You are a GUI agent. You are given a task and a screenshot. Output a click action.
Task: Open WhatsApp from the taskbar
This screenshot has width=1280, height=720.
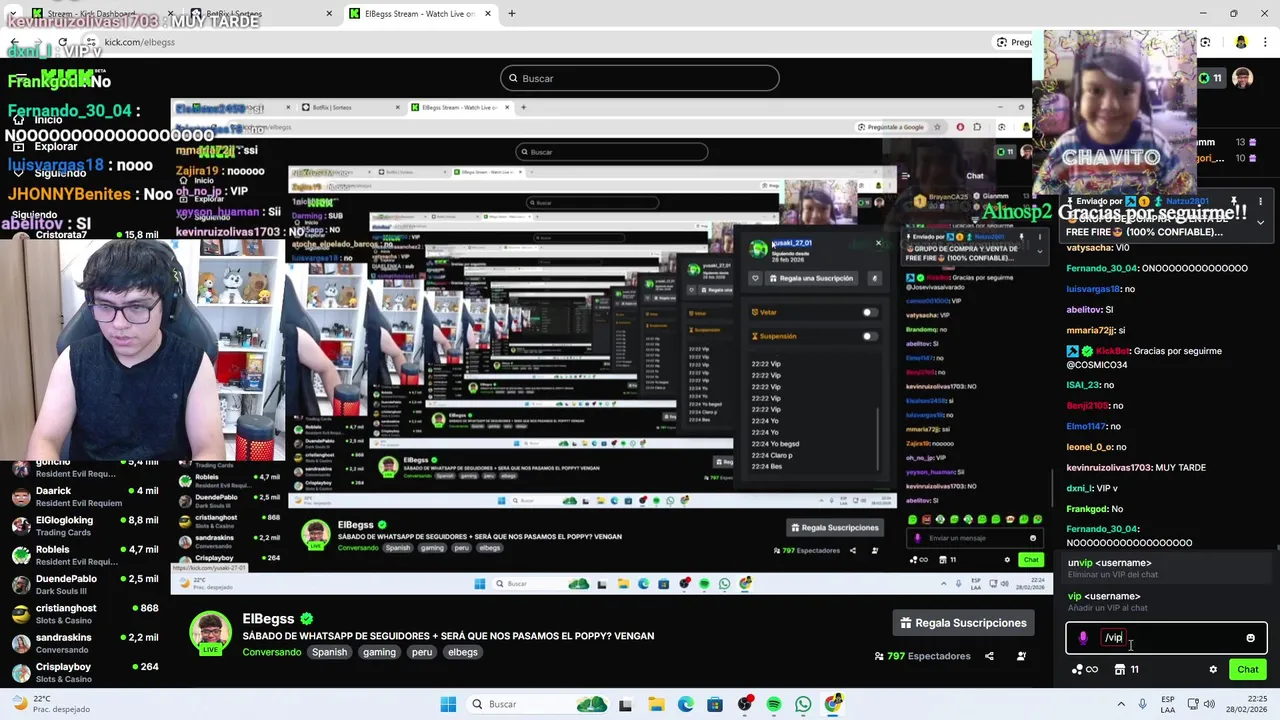coord(803,704)
